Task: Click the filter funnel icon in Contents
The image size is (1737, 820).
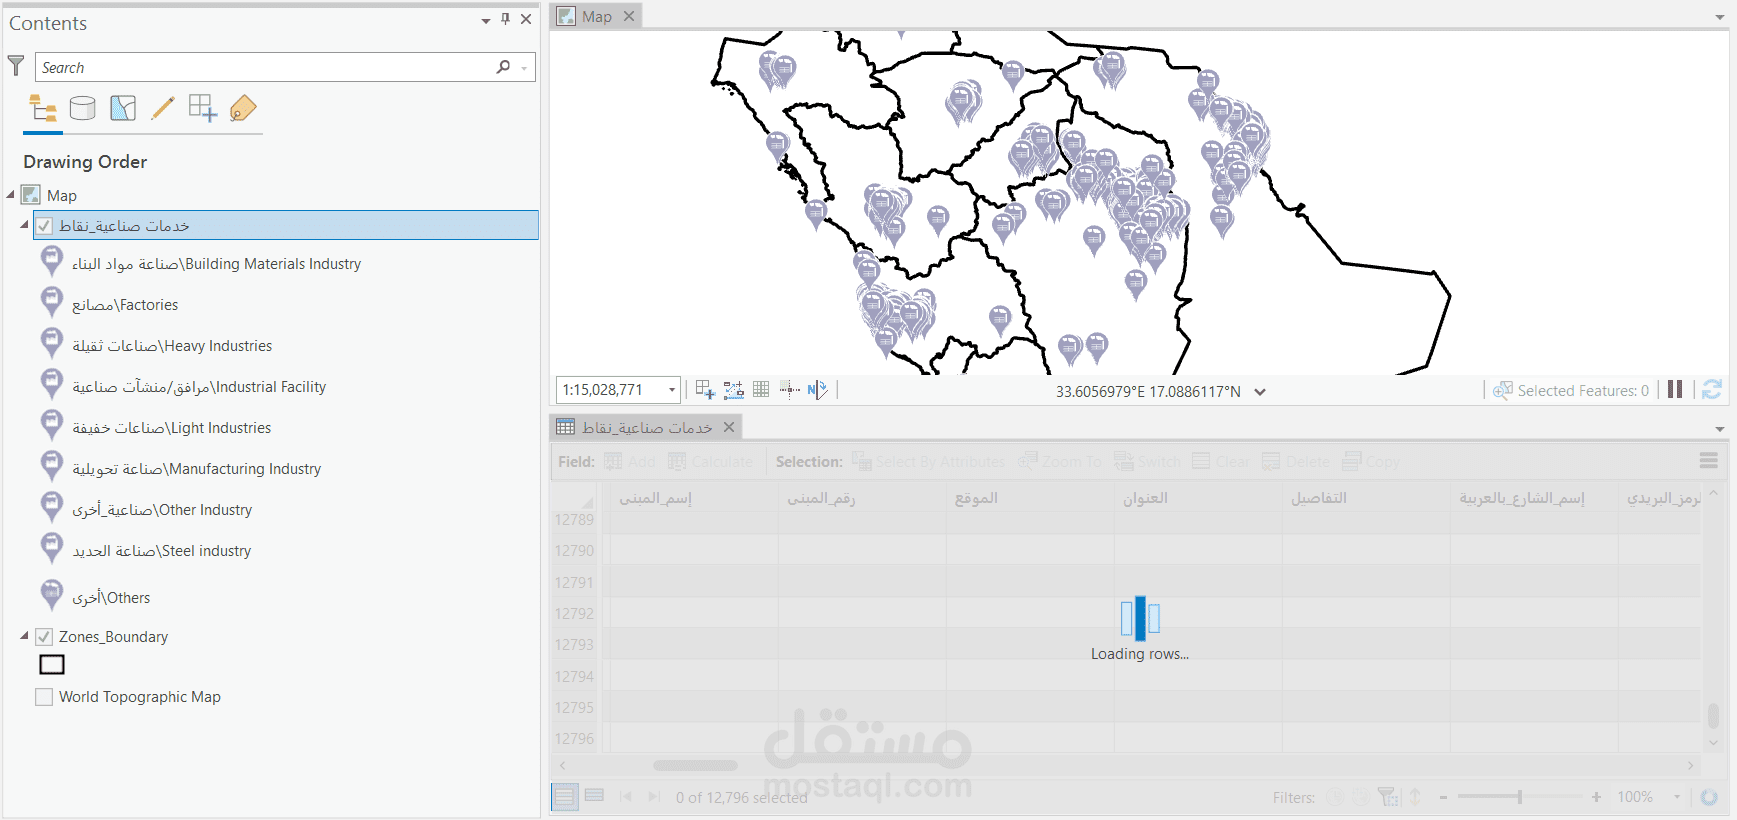Action: (x=16, y=66)
